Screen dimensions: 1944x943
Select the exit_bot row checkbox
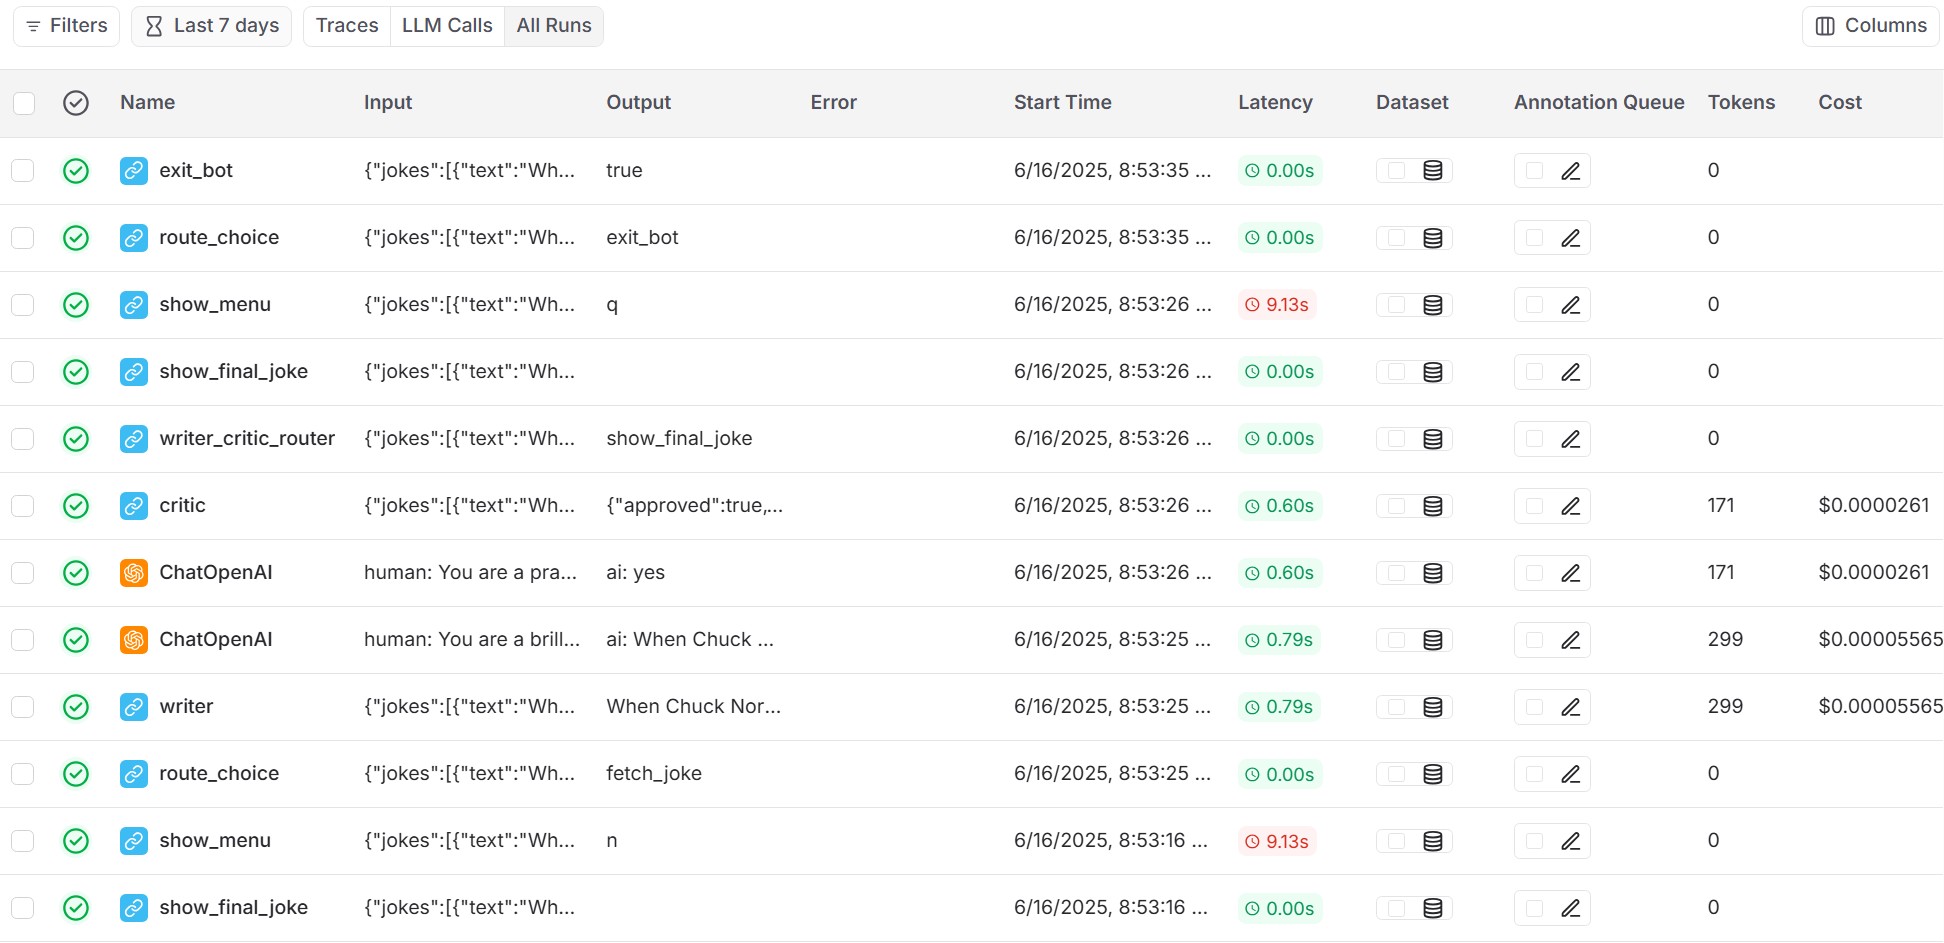click(23, 171)
